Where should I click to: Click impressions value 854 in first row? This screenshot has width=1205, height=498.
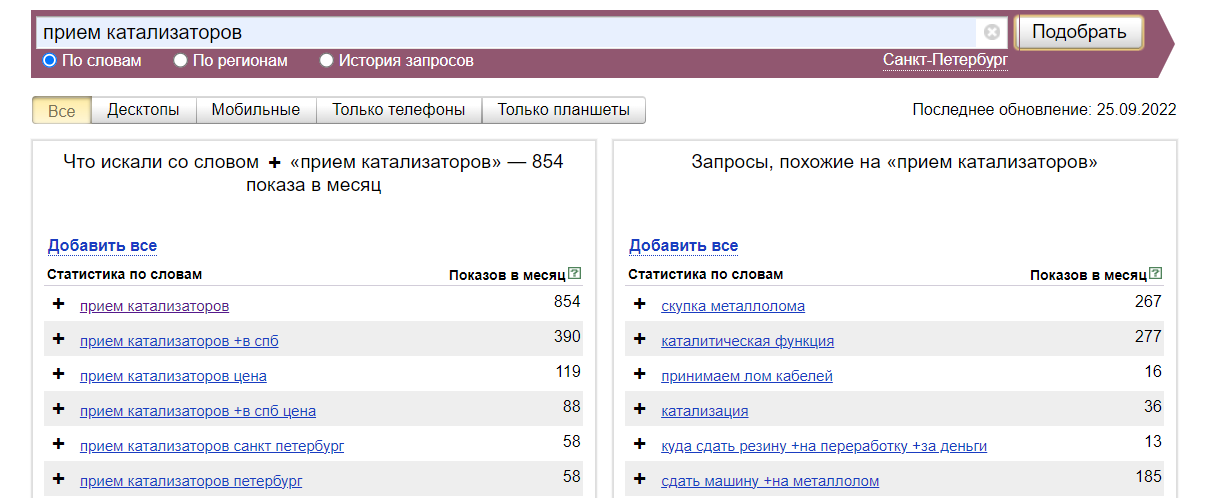click(567, 302)
